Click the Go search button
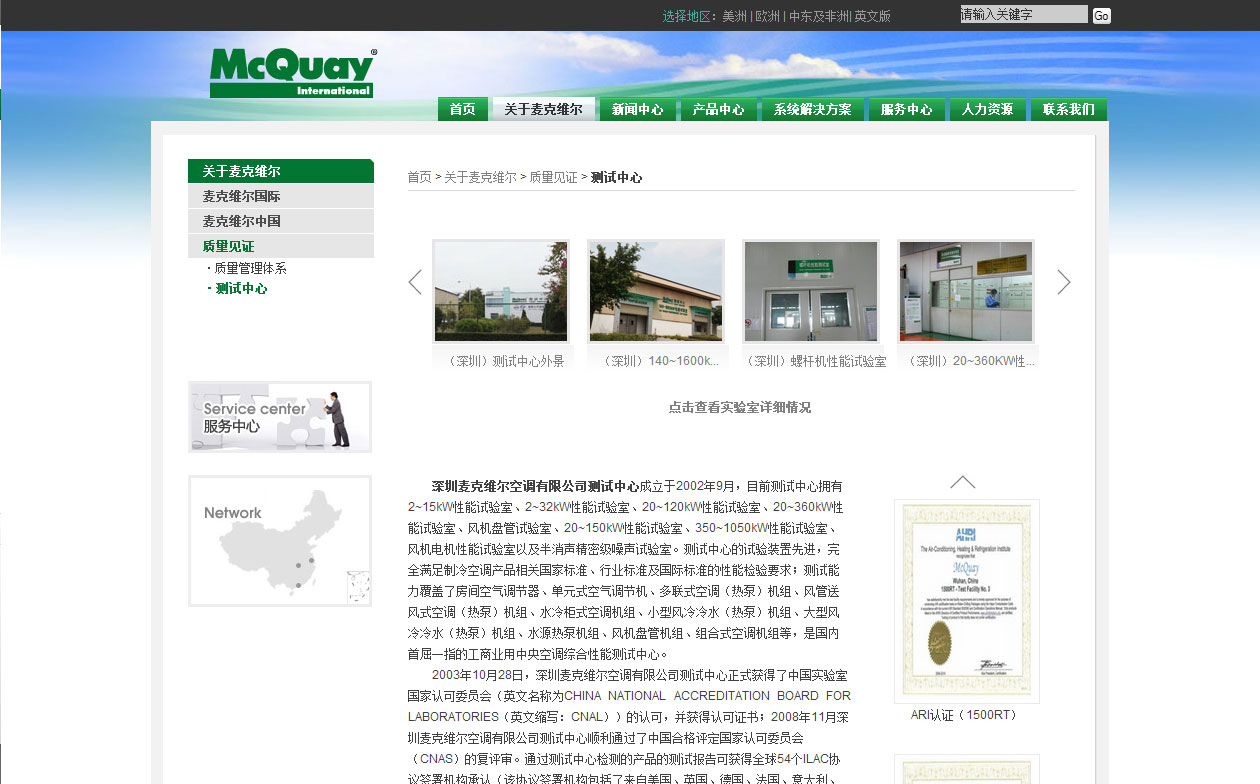Screen dimensions: 1260x784 pos(1101,16)
